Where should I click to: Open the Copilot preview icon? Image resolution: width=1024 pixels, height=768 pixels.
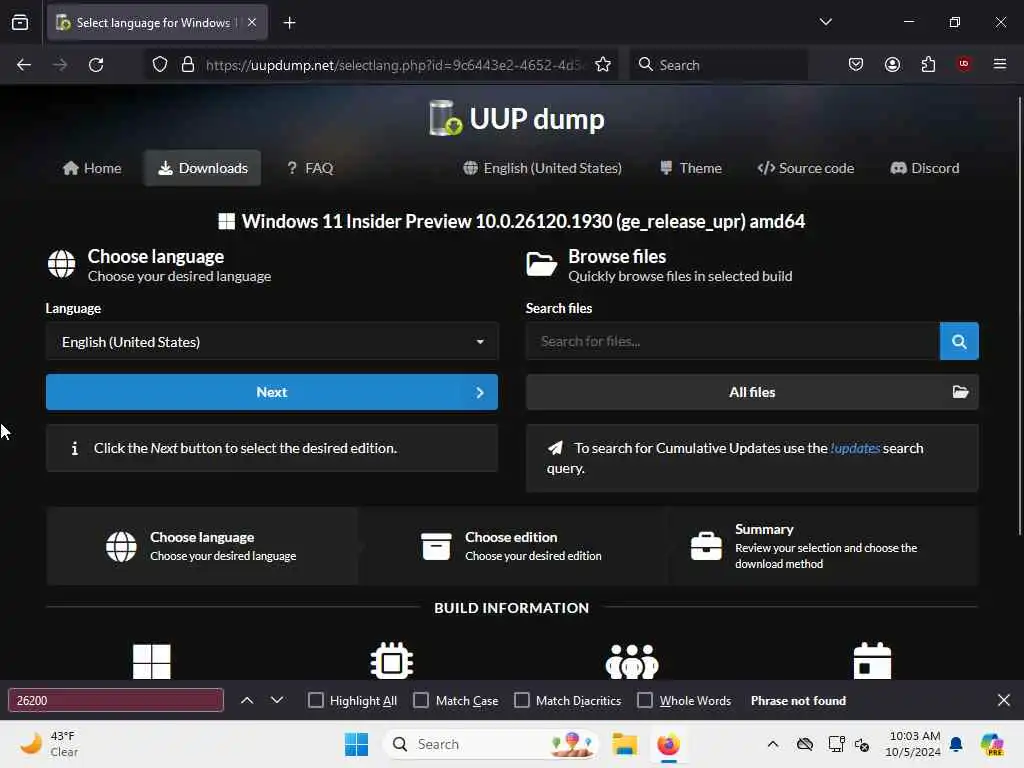[993, 744]
